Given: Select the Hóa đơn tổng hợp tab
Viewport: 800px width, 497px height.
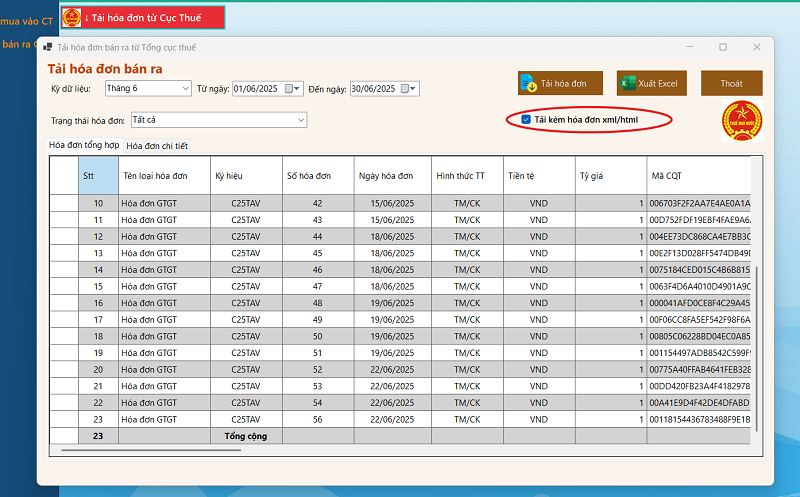Looking at the screenshot, I should tap(84, 146).
